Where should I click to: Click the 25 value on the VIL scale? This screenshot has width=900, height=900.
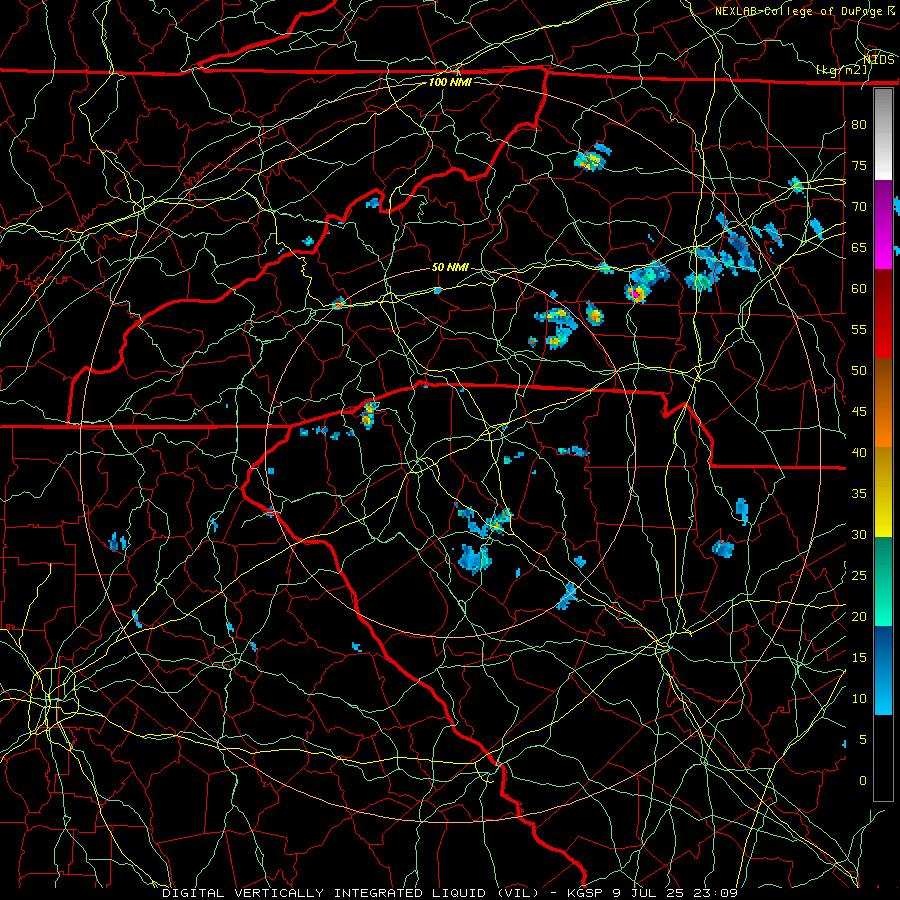859,576
